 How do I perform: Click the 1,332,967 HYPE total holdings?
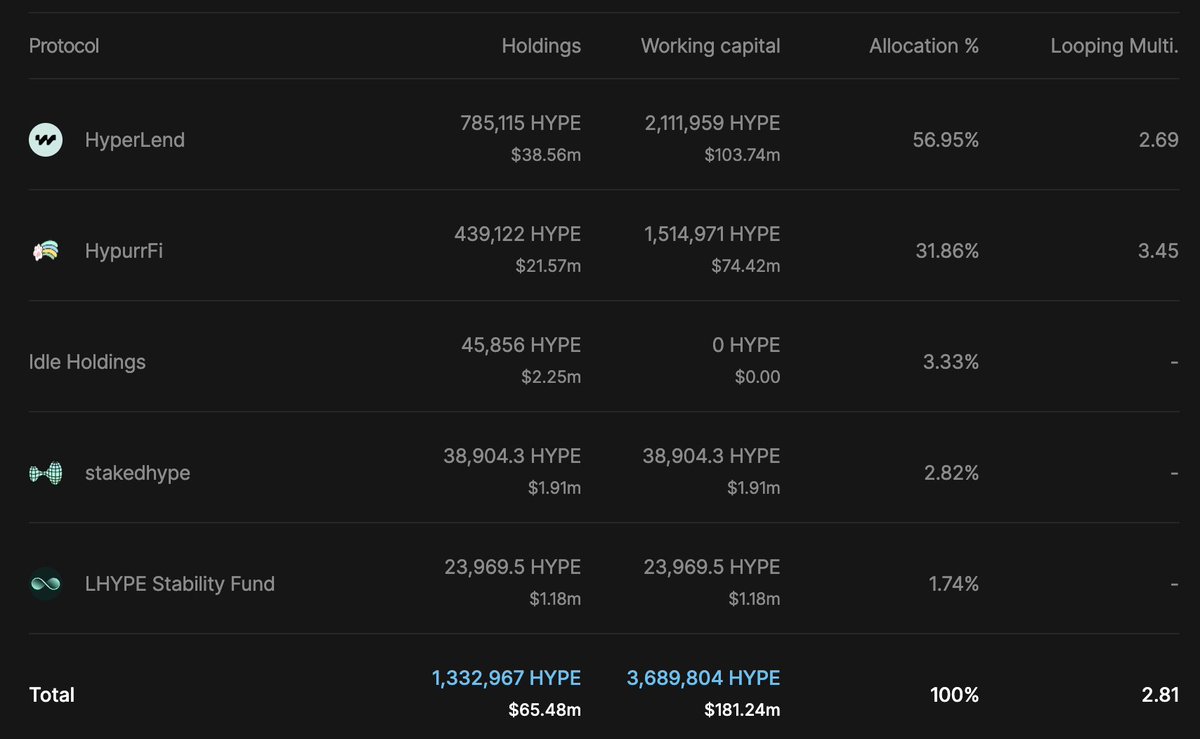pyautogui.click(x=506, y=678)
